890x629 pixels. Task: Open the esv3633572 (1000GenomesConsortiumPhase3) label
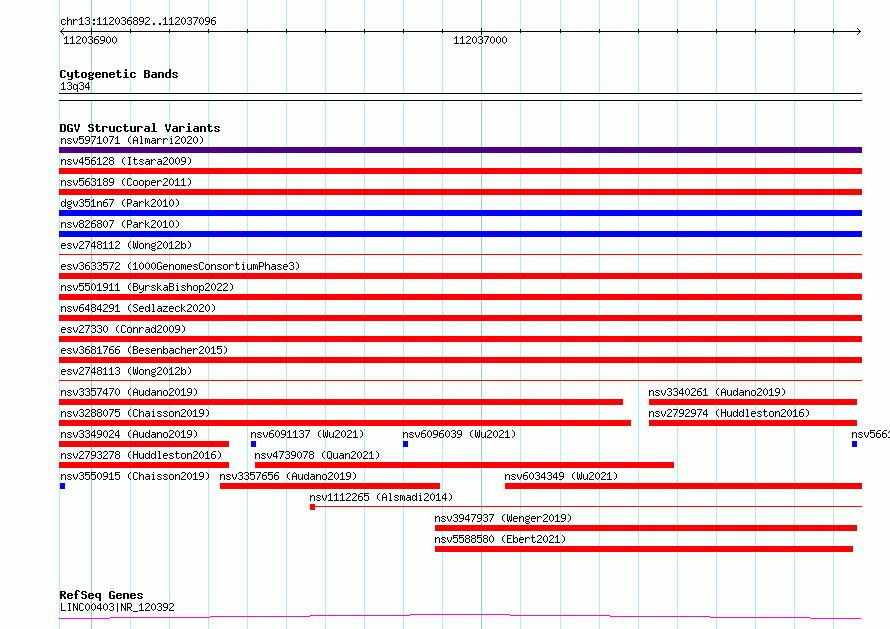[x=180, y=266]
